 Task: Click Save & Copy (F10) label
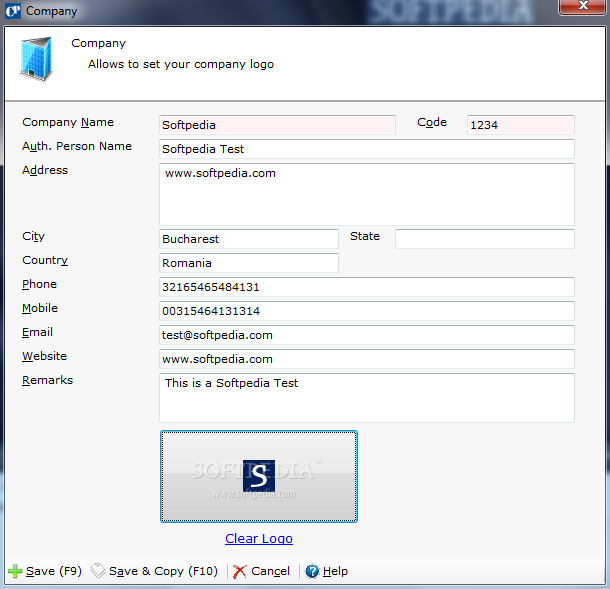[163, 571]
